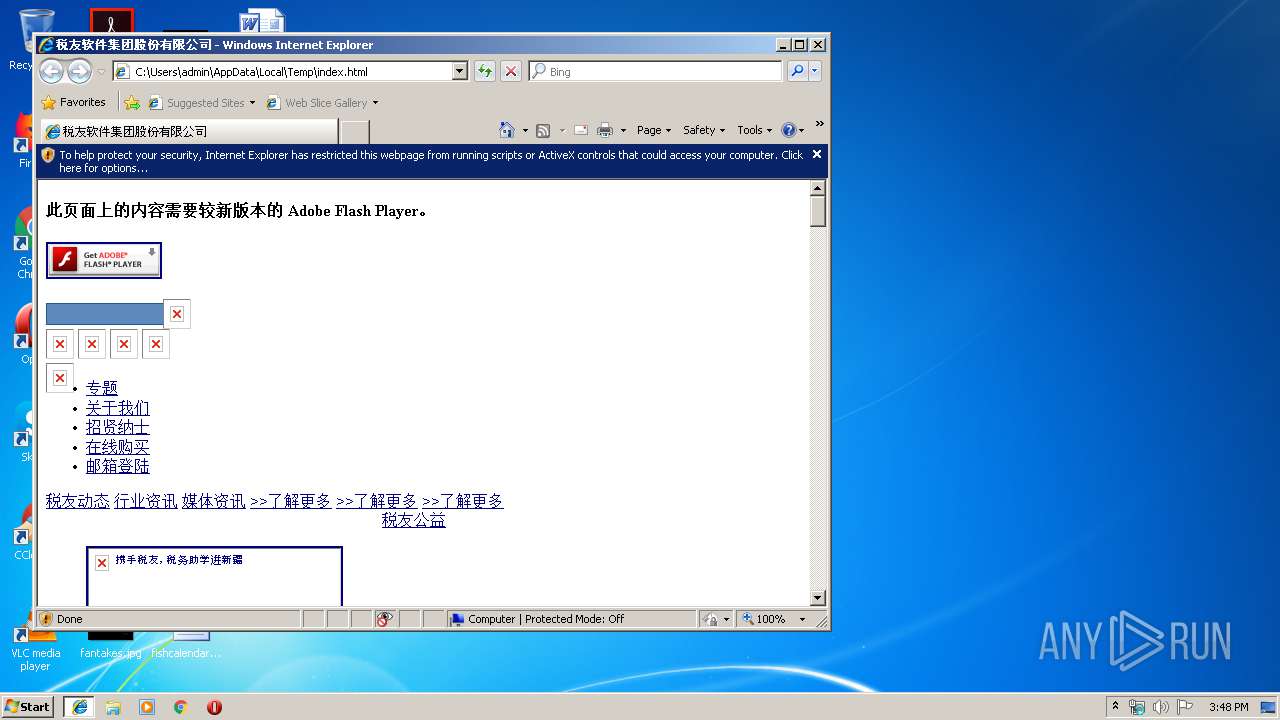Add to Favorites Bar via the star-arrow icon

tap(132, 102)
